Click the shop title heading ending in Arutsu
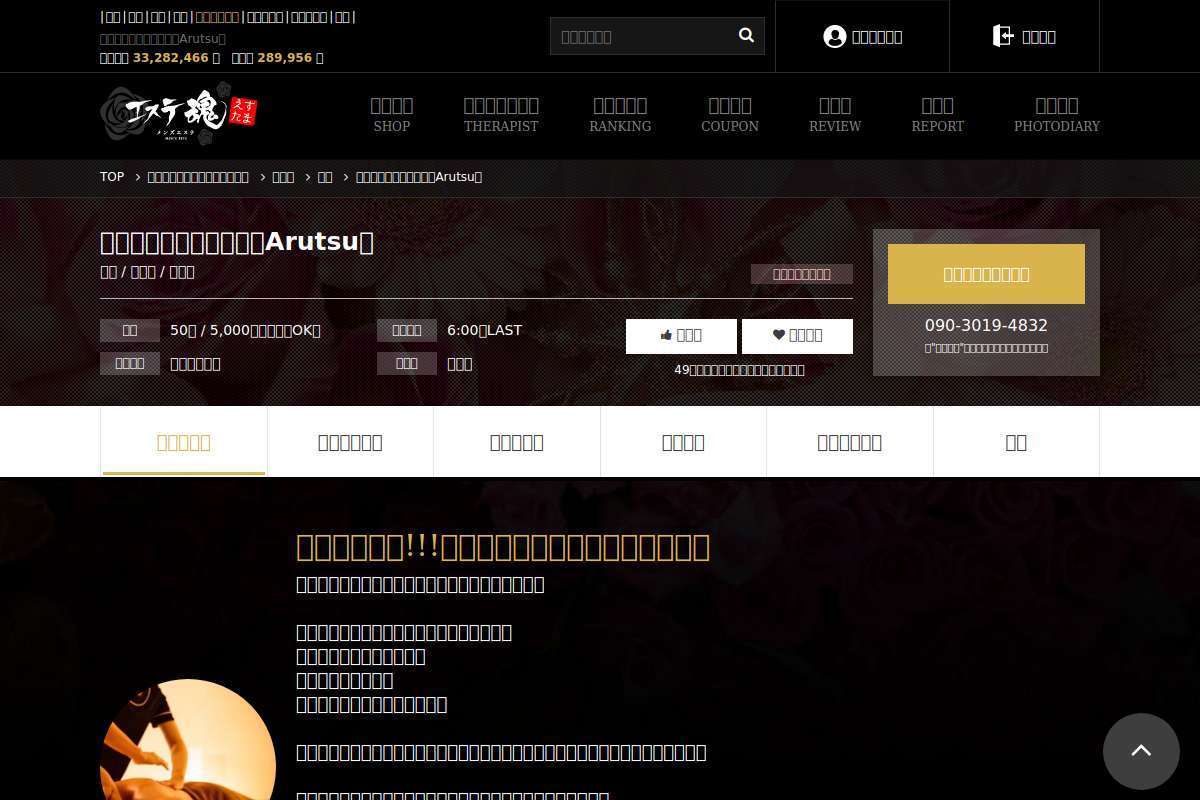The image size is (1200, 800). 237,242
